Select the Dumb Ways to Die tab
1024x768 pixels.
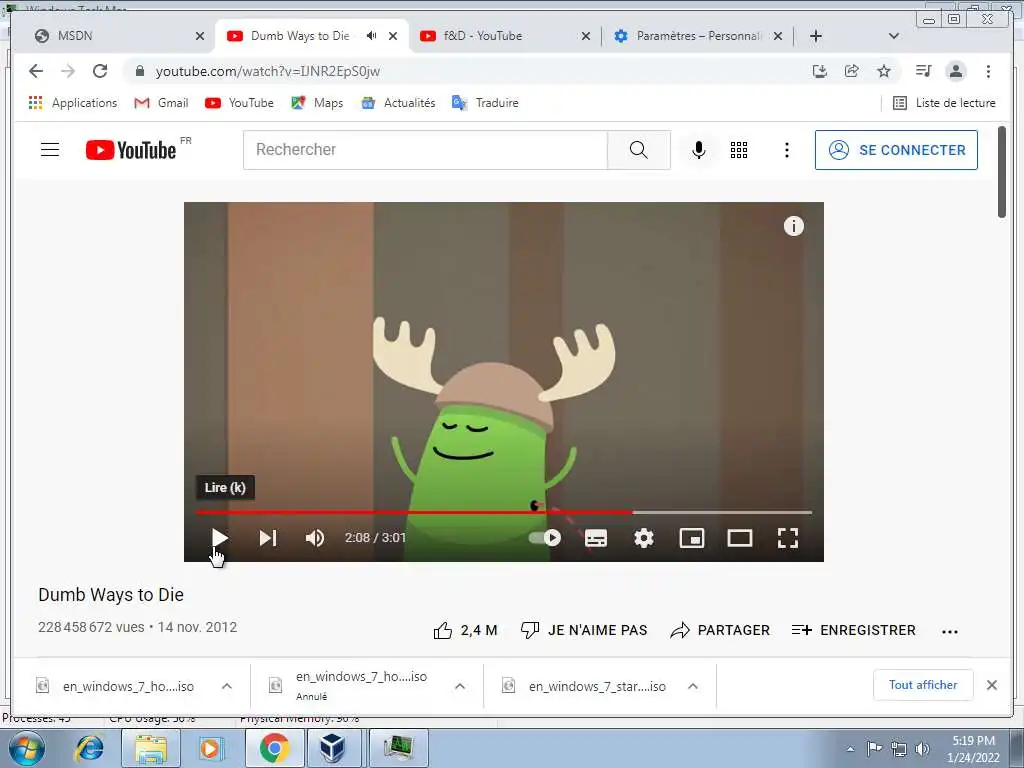(x=300, y=36)
